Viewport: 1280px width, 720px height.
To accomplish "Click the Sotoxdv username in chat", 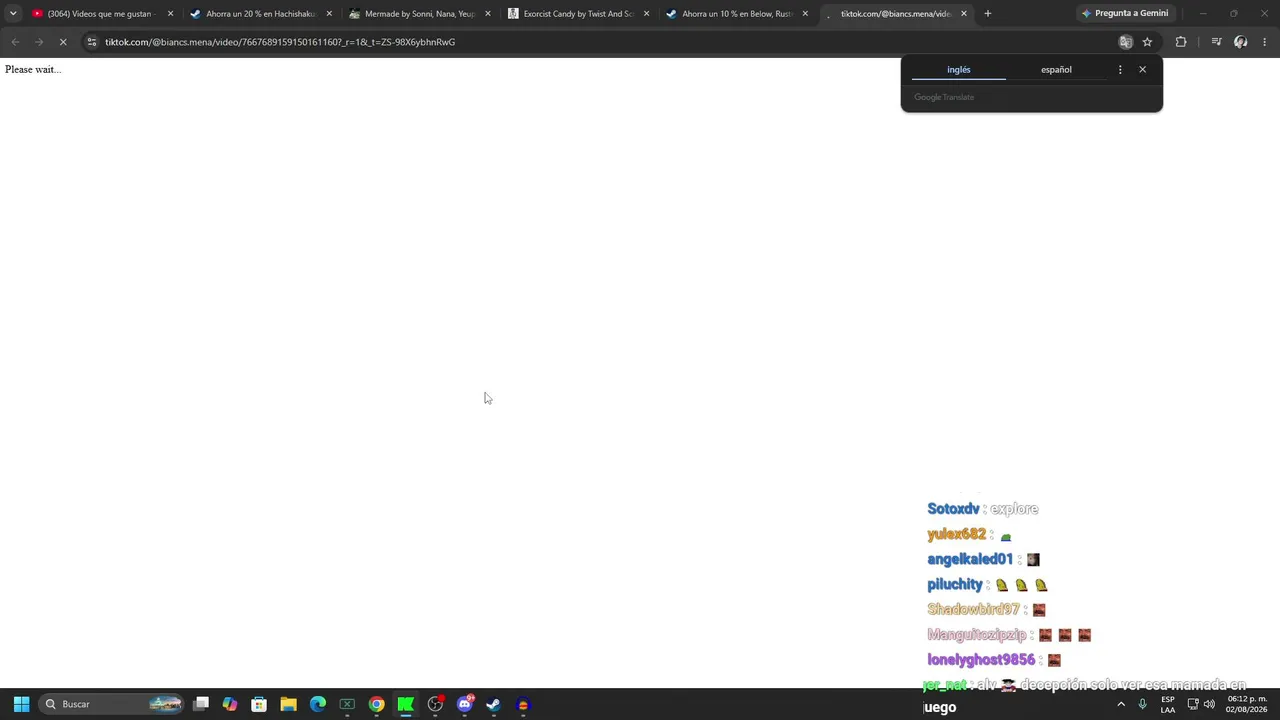I will [x=953, y=509].
